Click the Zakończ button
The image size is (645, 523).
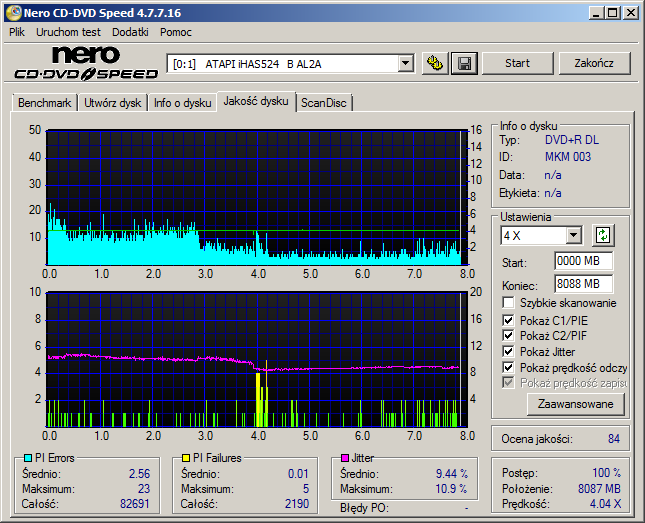(594, 63)
